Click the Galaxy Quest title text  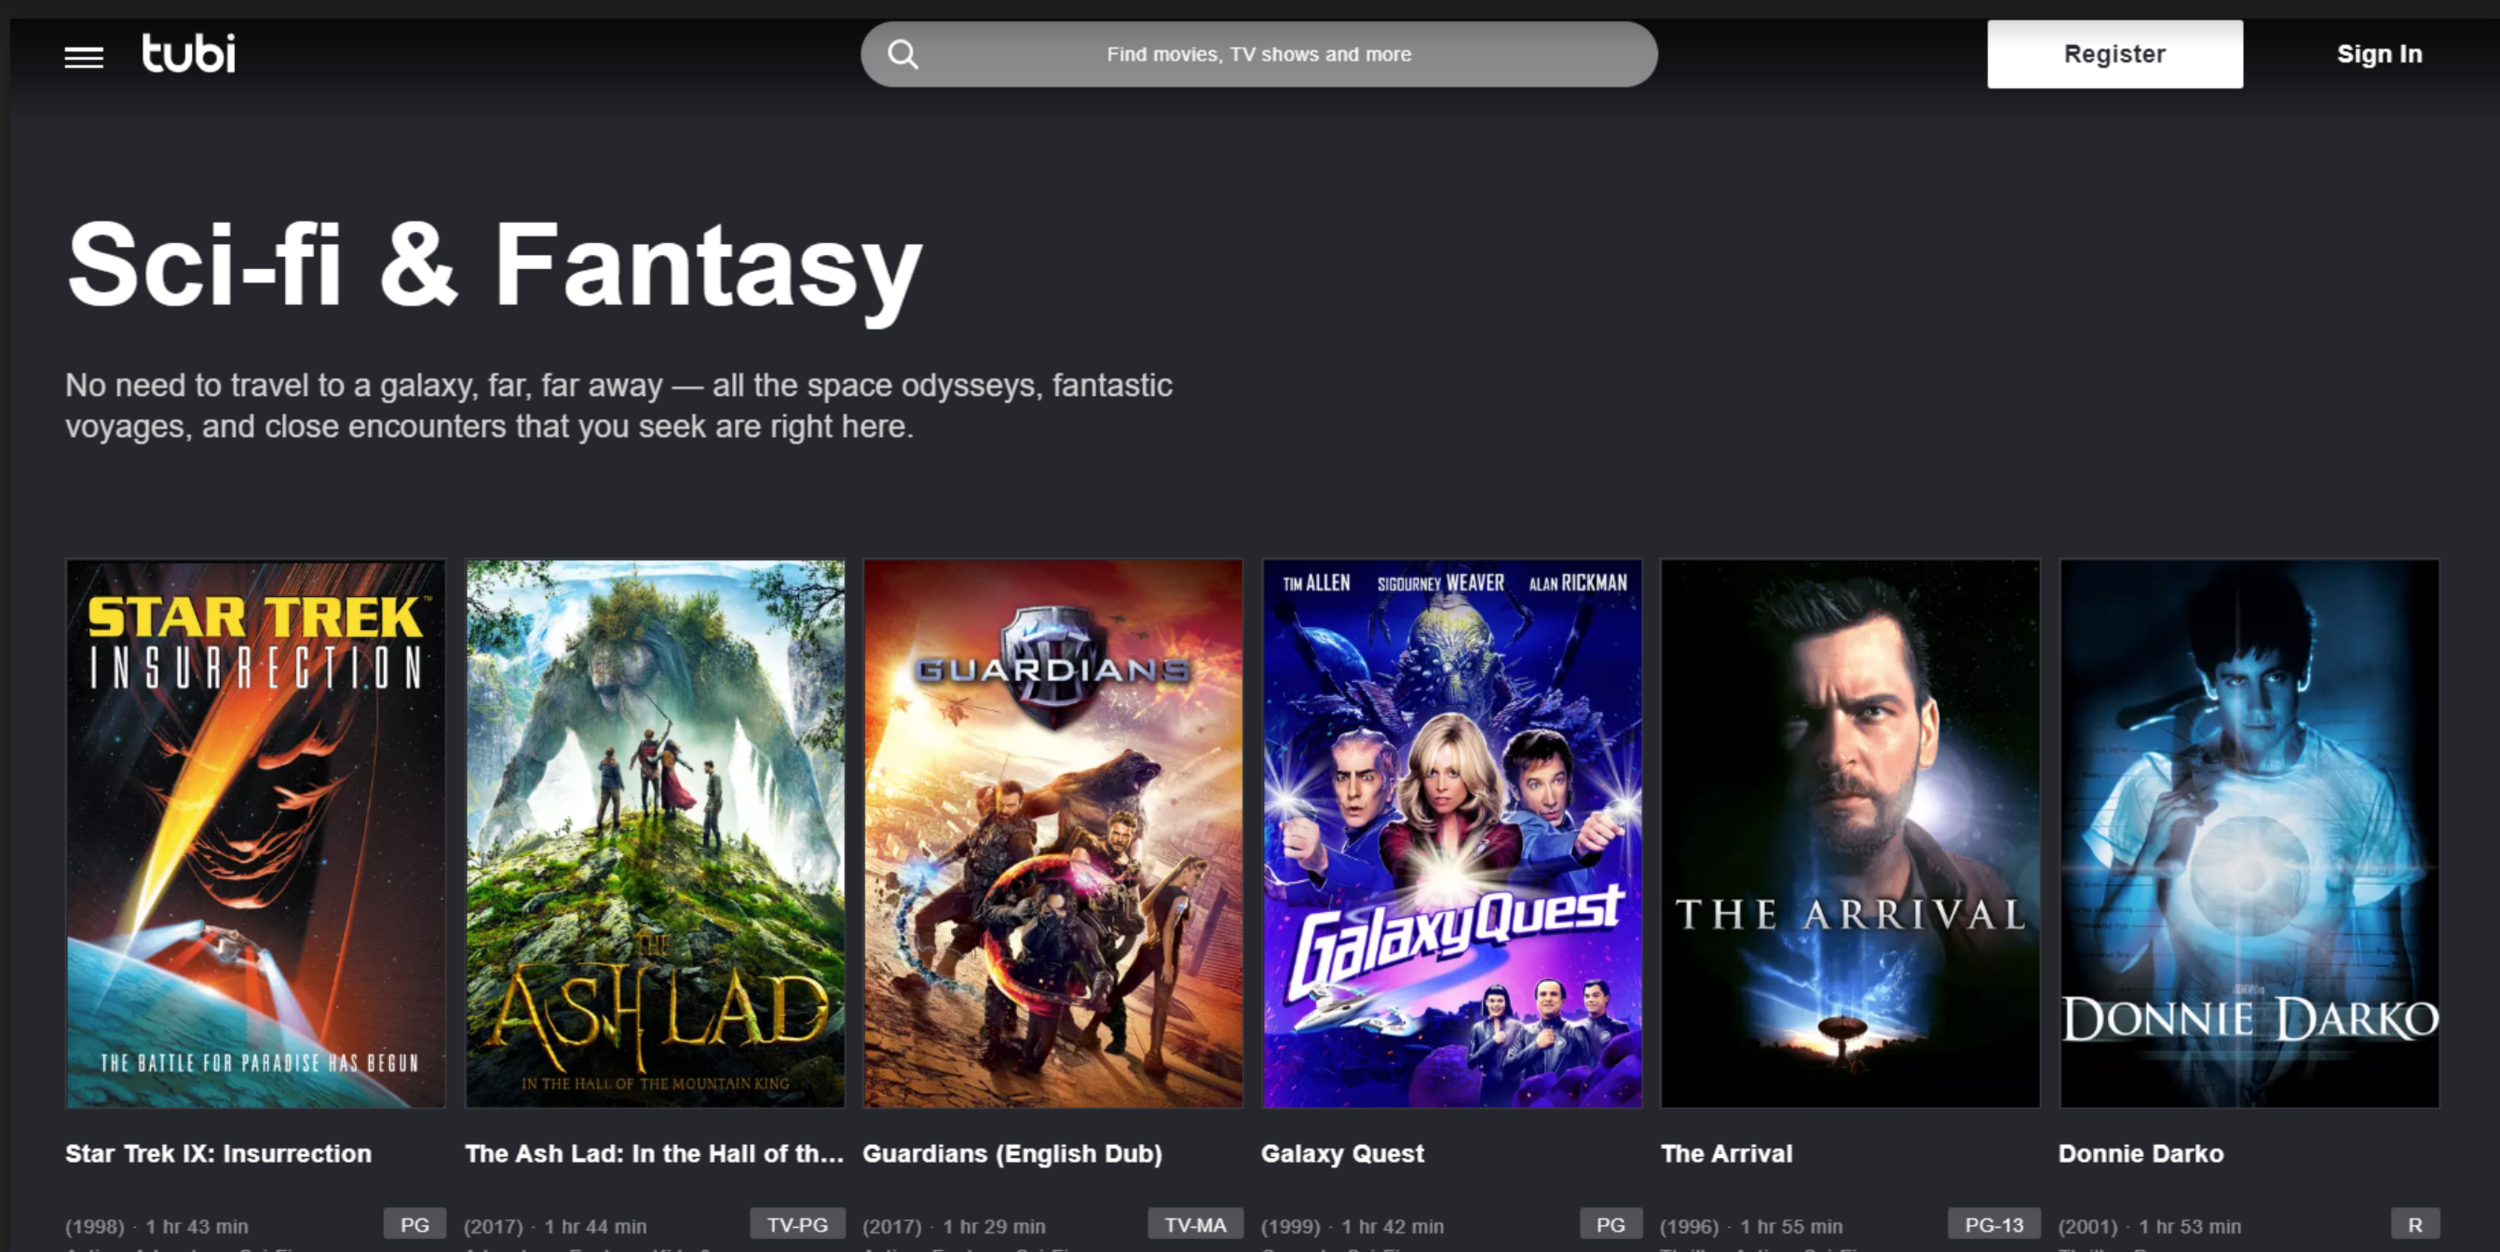1342,1153
